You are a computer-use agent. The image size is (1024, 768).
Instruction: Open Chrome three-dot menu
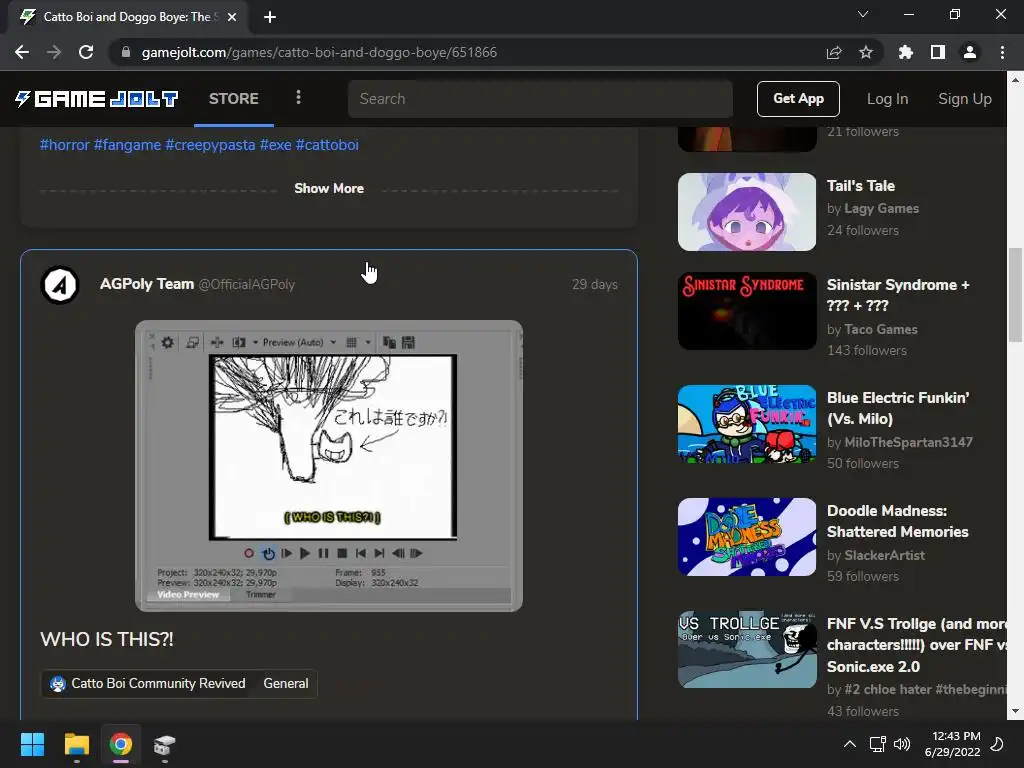click(x=1002, y=52)
